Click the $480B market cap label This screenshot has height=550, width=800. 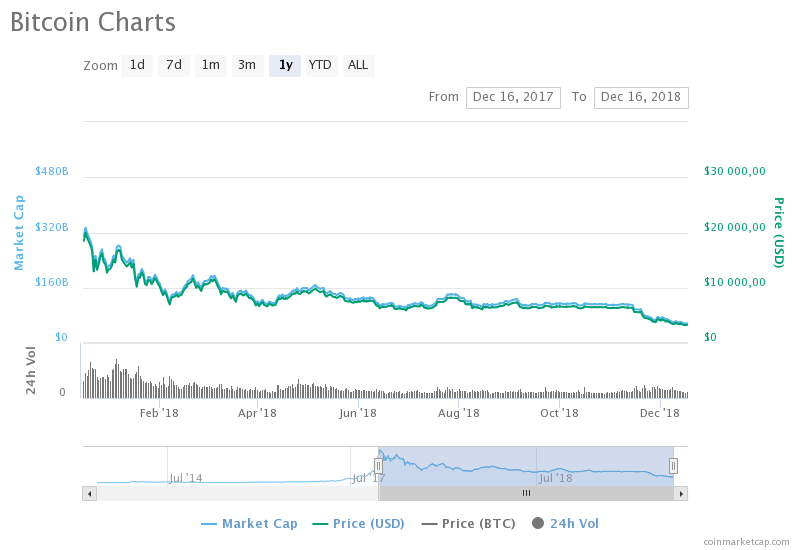tap(52, 171)
